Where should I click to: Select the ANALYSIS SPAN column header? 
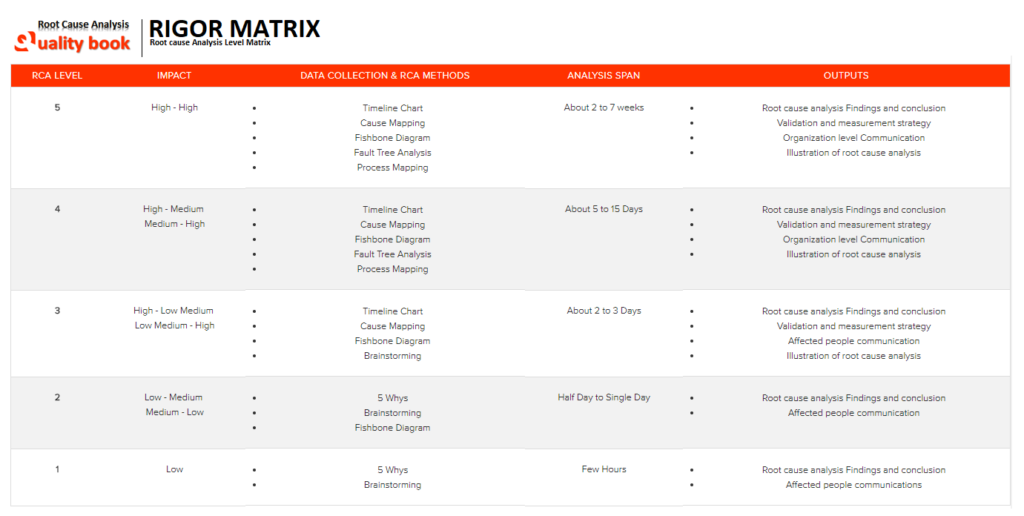pyautogui.click(x=603, y=75)
